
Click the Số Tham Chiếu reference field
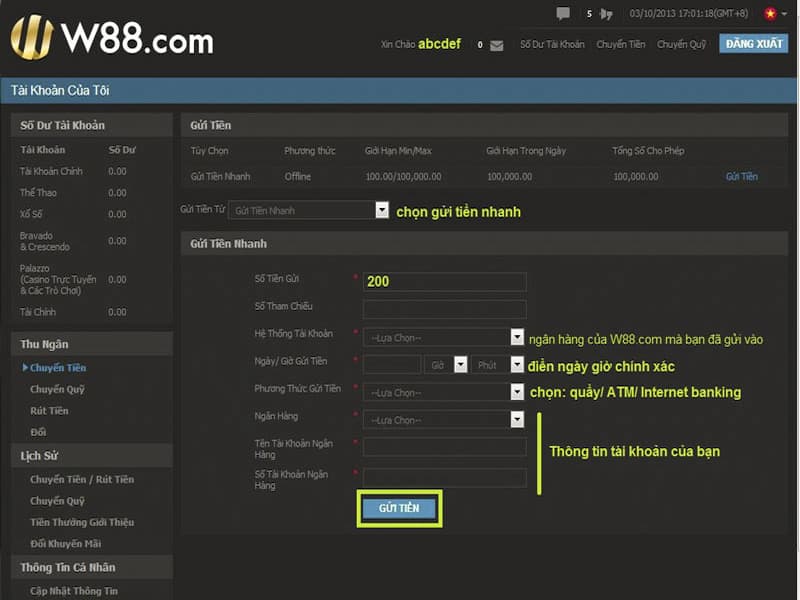click(x=444, y=309)
